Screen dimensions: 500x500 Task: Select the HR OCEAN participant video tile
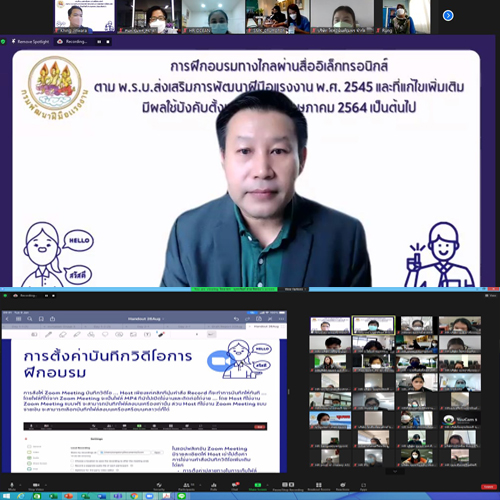click(x=213, y=17)
